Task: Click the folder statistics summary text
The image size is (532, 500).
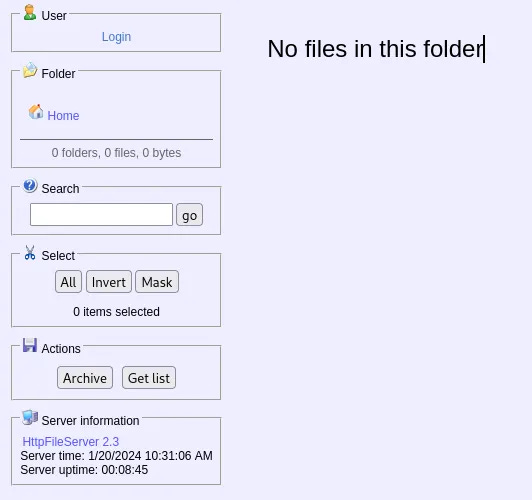Action: tap(116, 153)
